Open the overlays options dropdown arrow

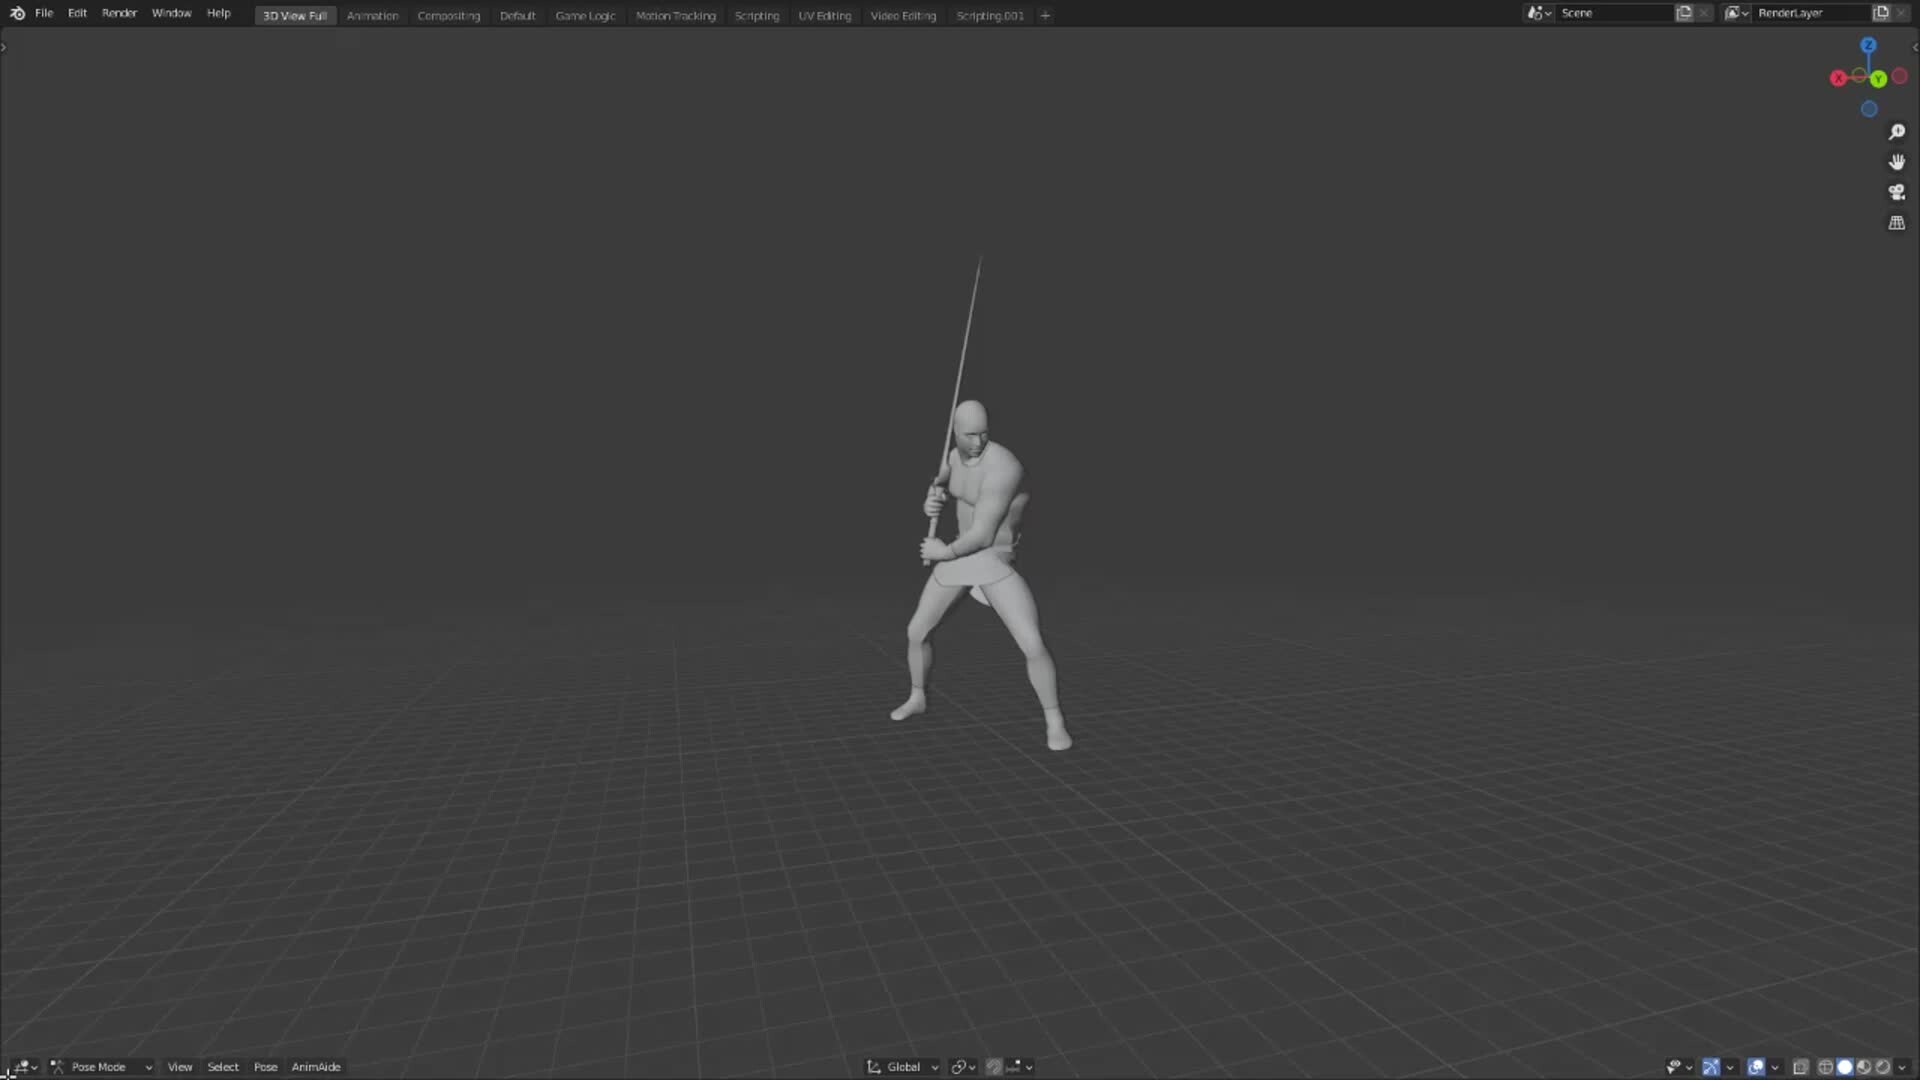tap(1775, 1067)
